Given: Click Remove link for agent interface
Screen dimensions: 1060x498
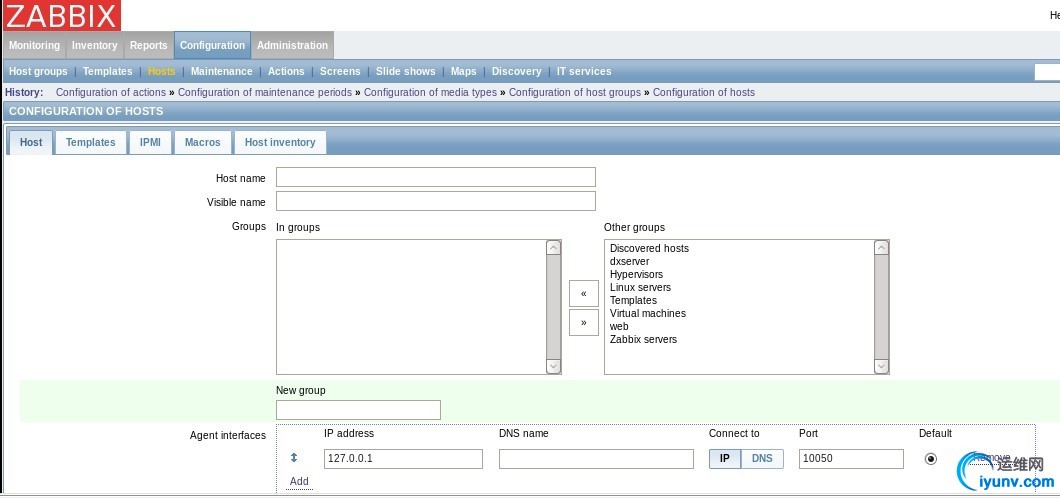Looking at the screenshot, I should point(991,458).
